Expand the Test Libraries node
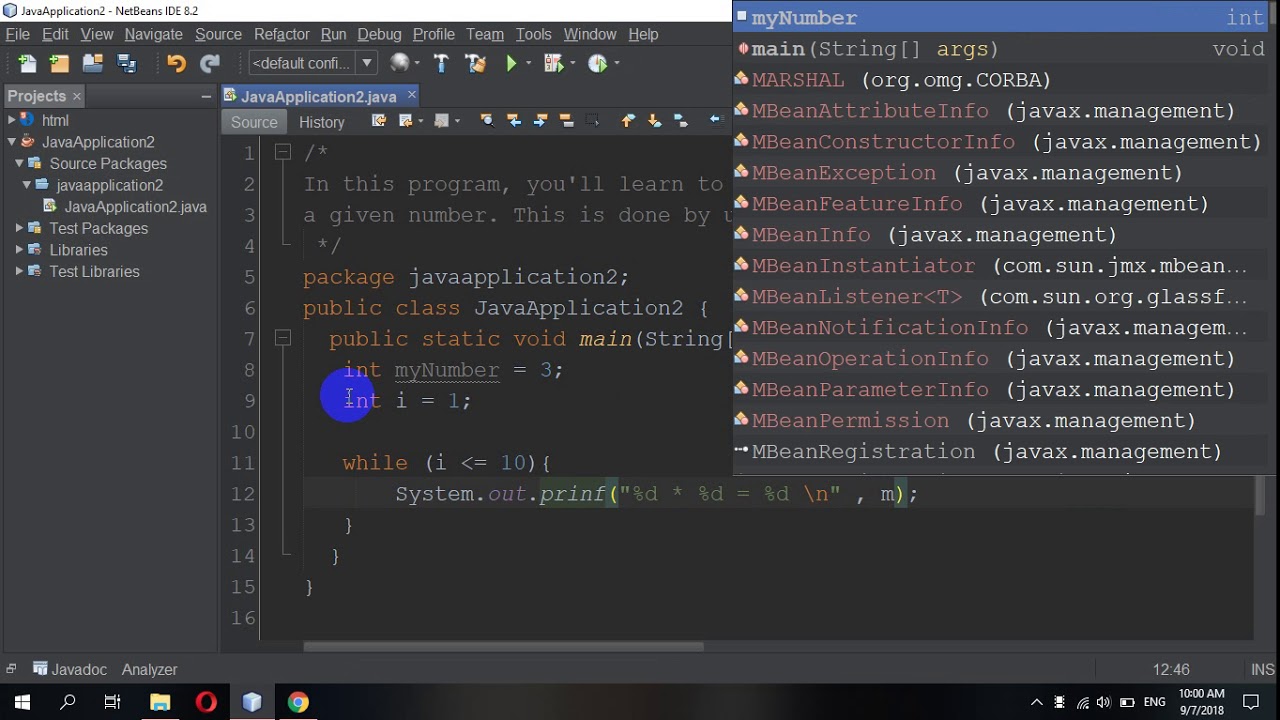Screen dimensions: 1280x720 point(19,271)
